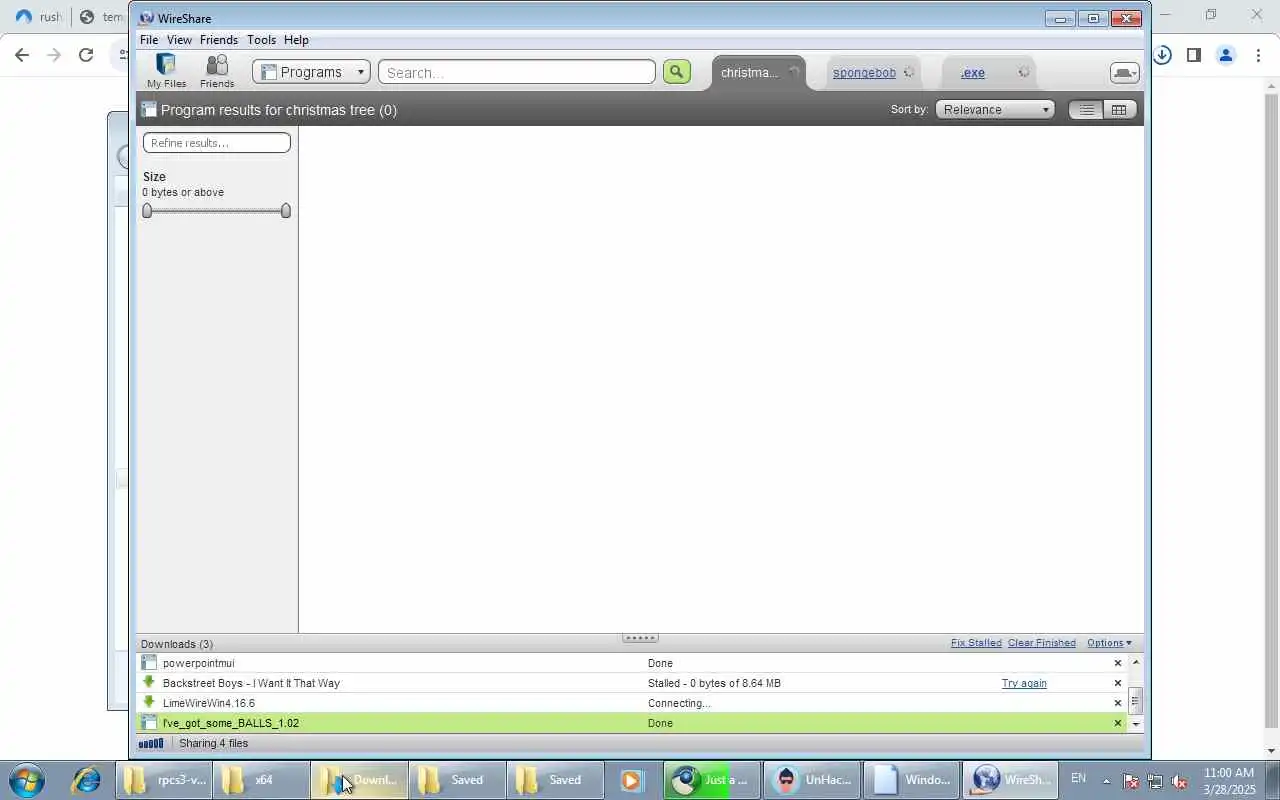Open the View menu
Viewport: 1280px width, 800px height.
(179, 40)
